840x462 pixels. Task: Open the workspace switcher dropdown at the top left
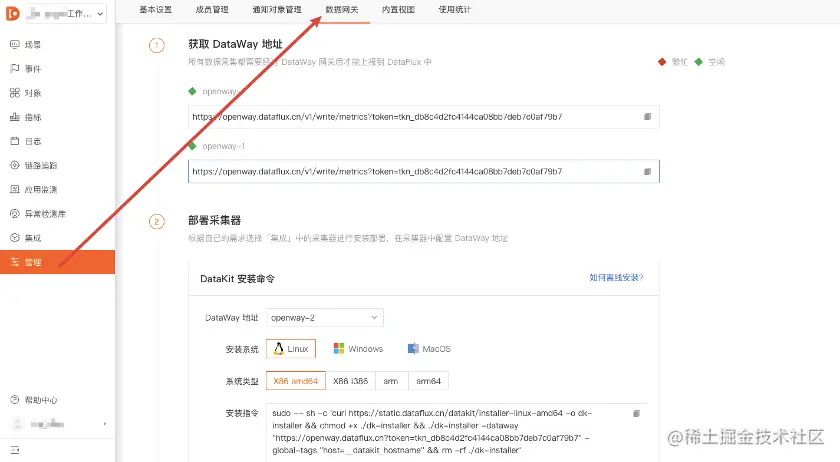pos(66,13)
